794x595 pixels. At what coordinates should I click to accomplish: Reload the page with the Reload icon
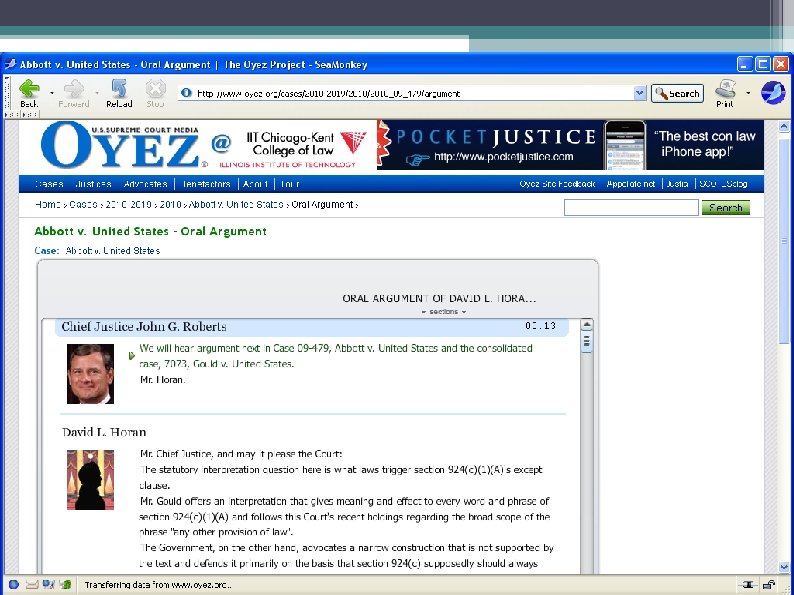point(120,89)
